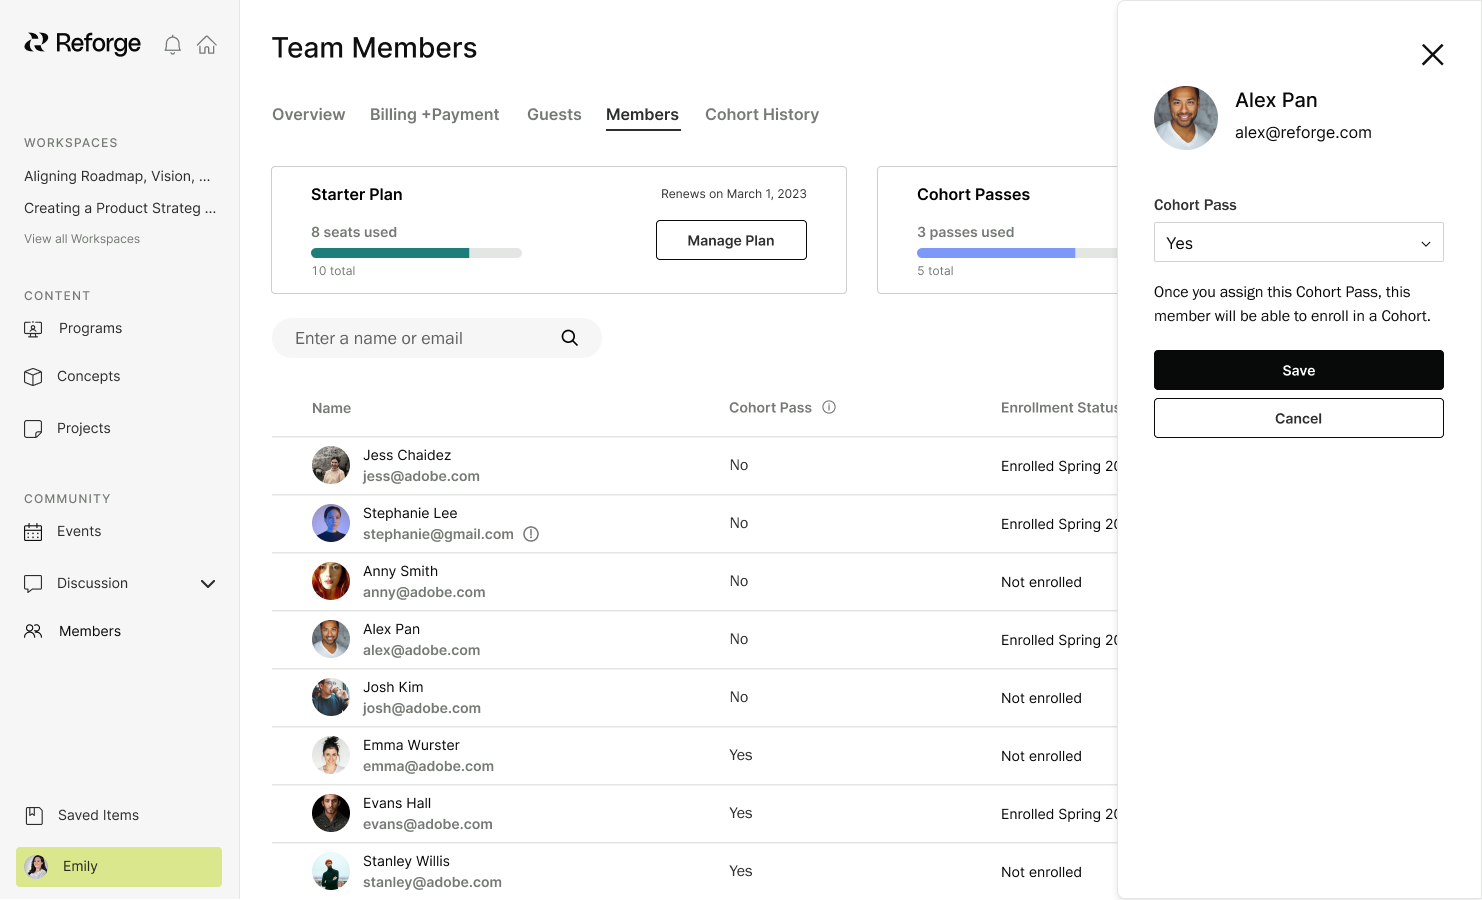Screen dimensions: 1482x900
Task: Open Aligning Roadmap, Vision workspace
Action: [x=117, y=176]
